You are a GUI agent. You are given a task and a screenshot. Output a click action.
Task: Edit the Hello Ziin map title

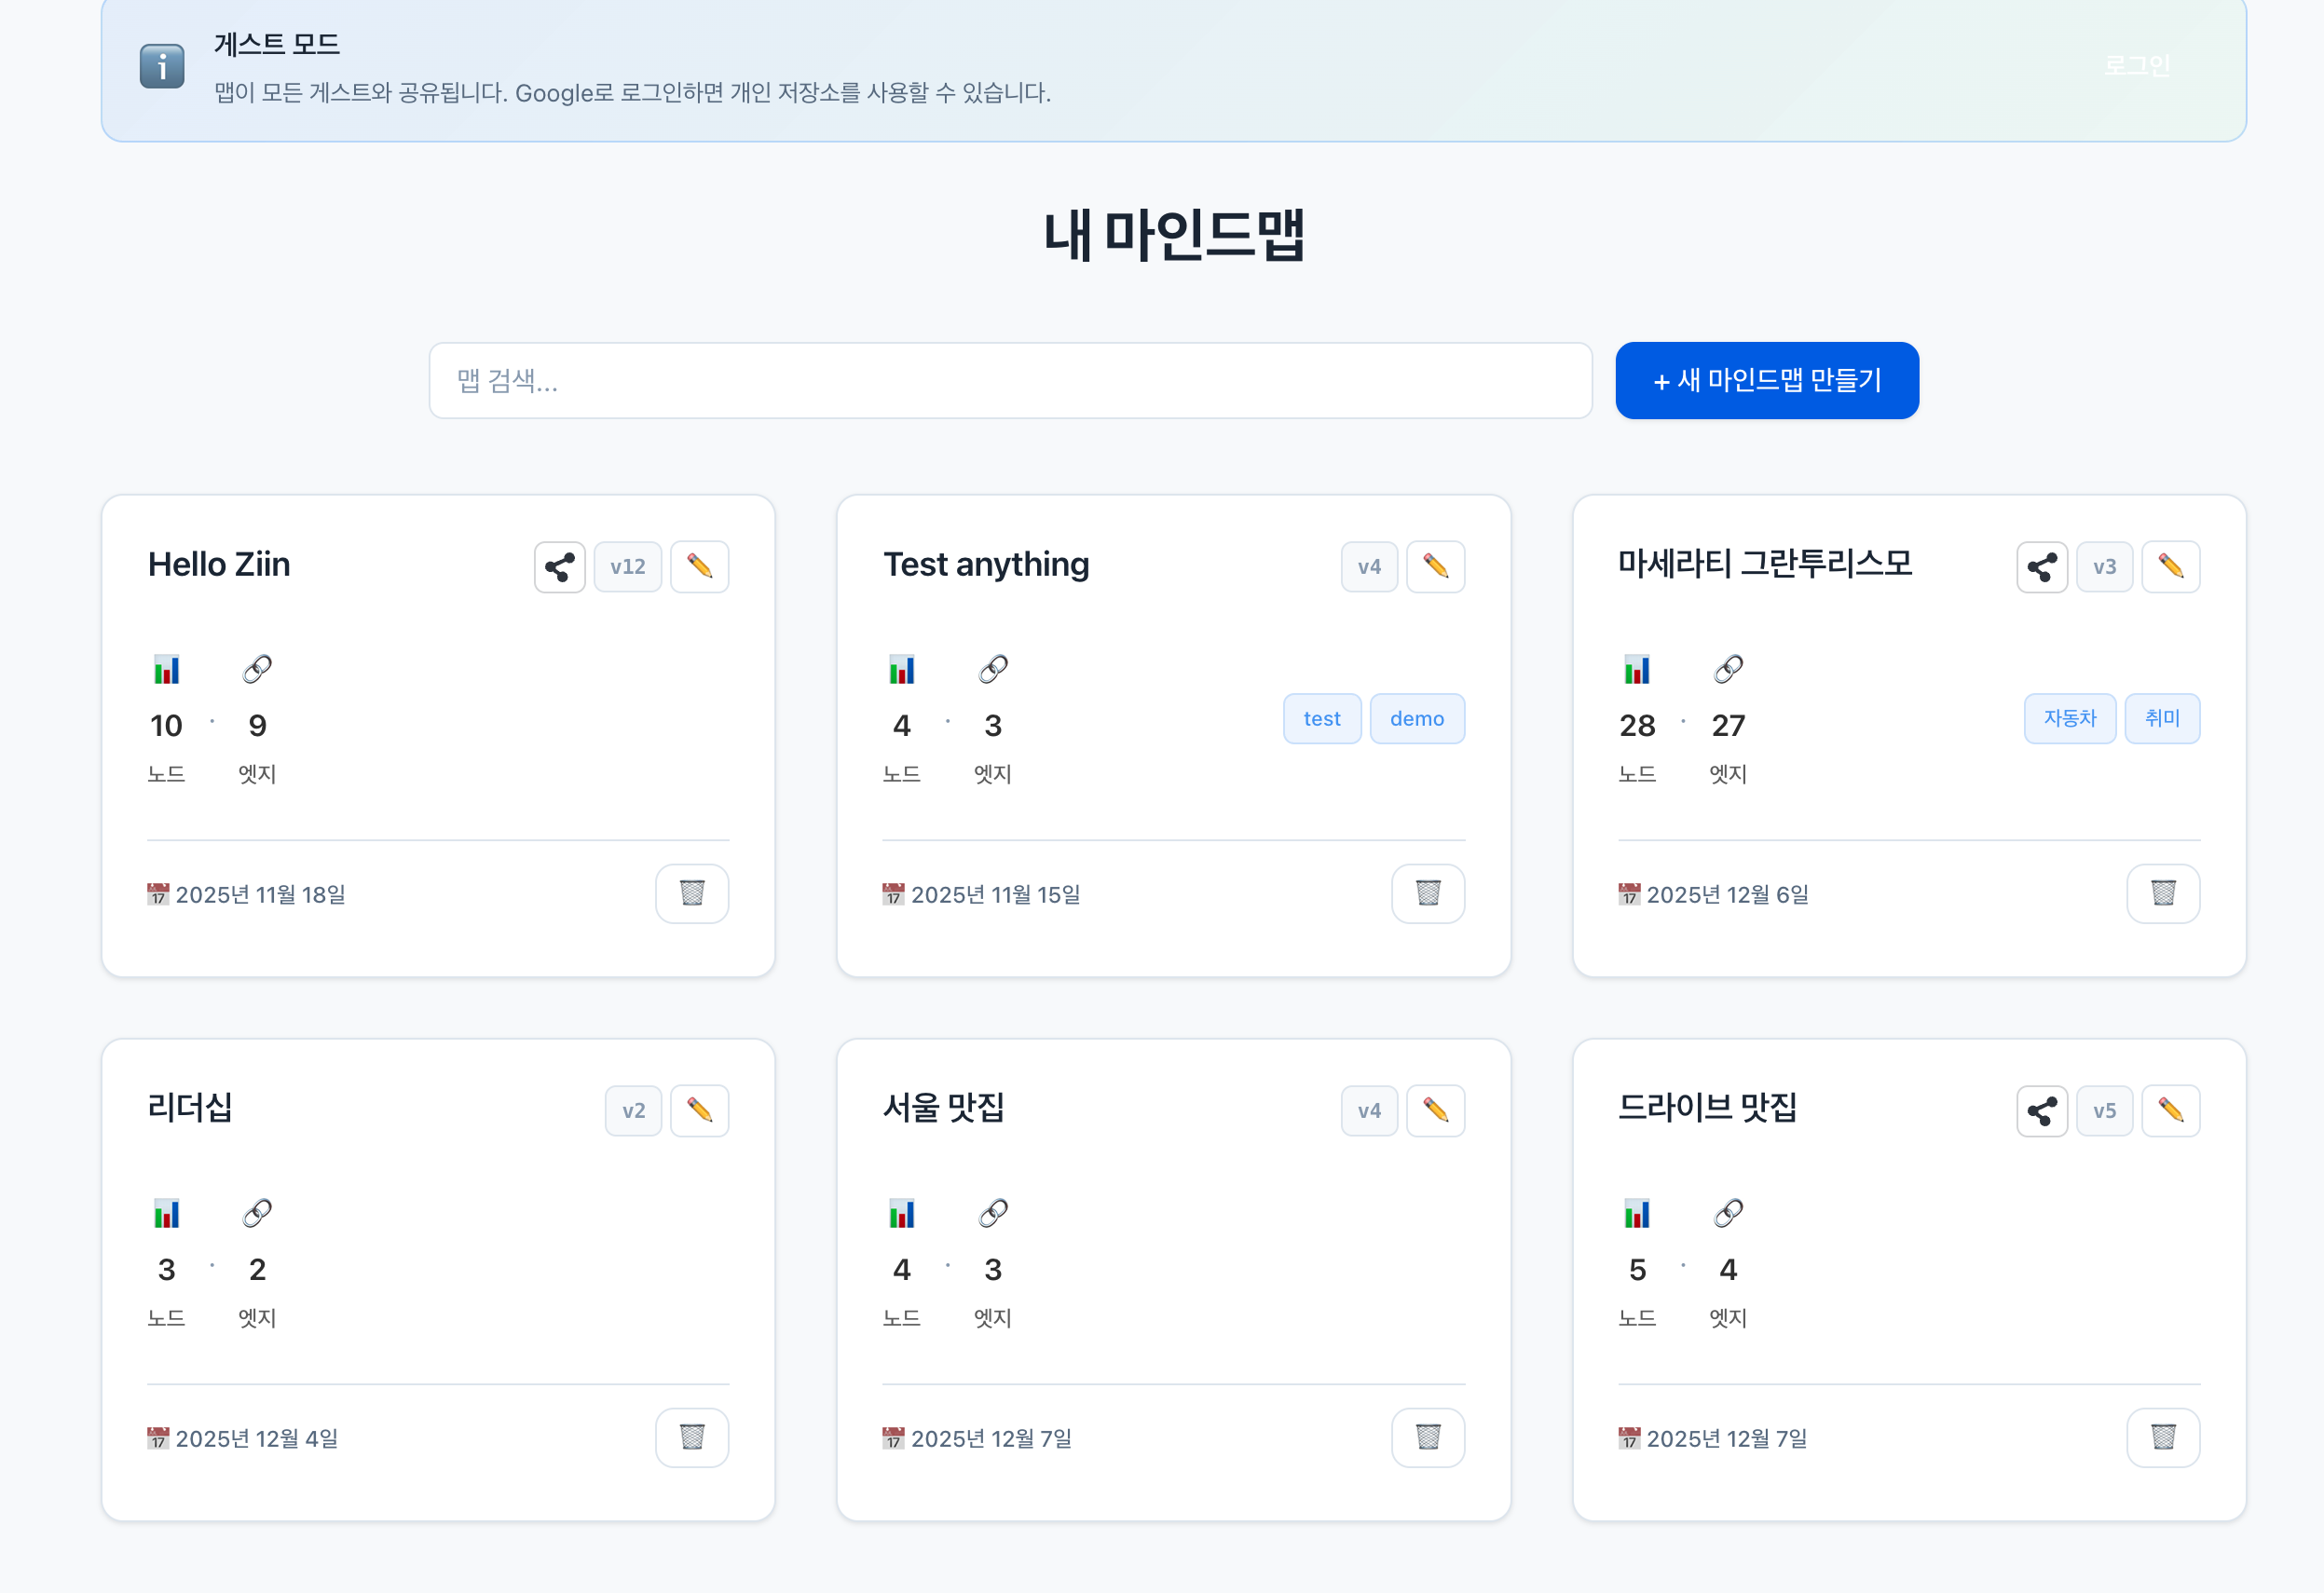tap(699, 567)
